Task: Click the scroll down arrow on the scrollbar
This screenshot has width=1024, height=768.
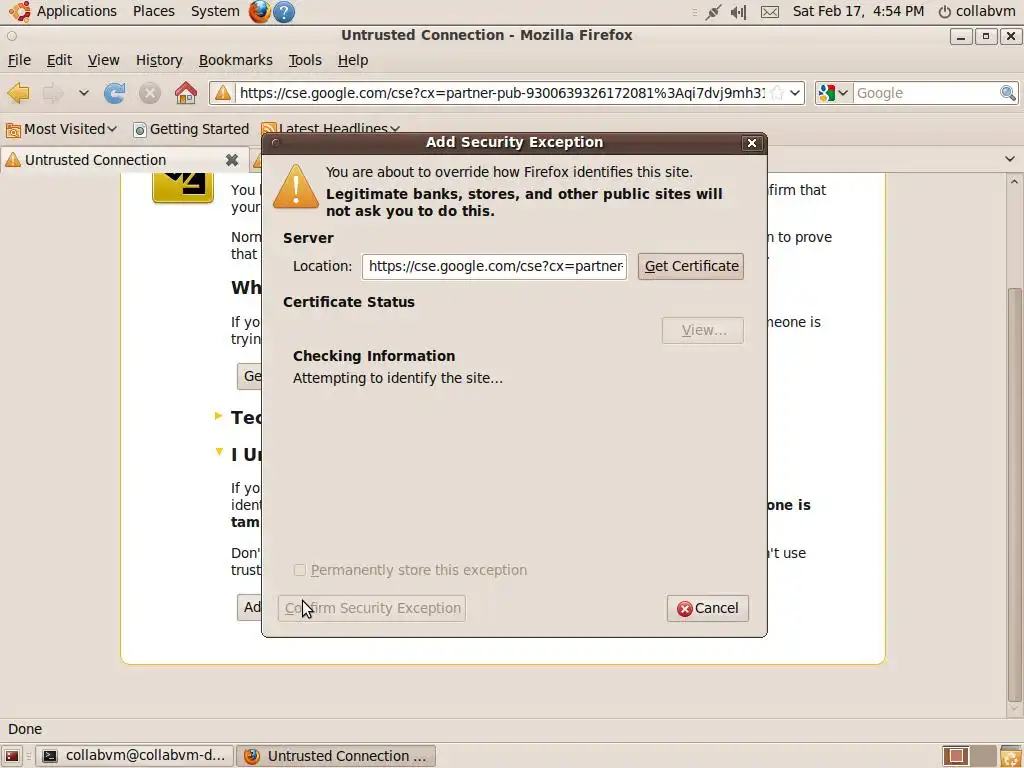Action: pos(1014,709)
